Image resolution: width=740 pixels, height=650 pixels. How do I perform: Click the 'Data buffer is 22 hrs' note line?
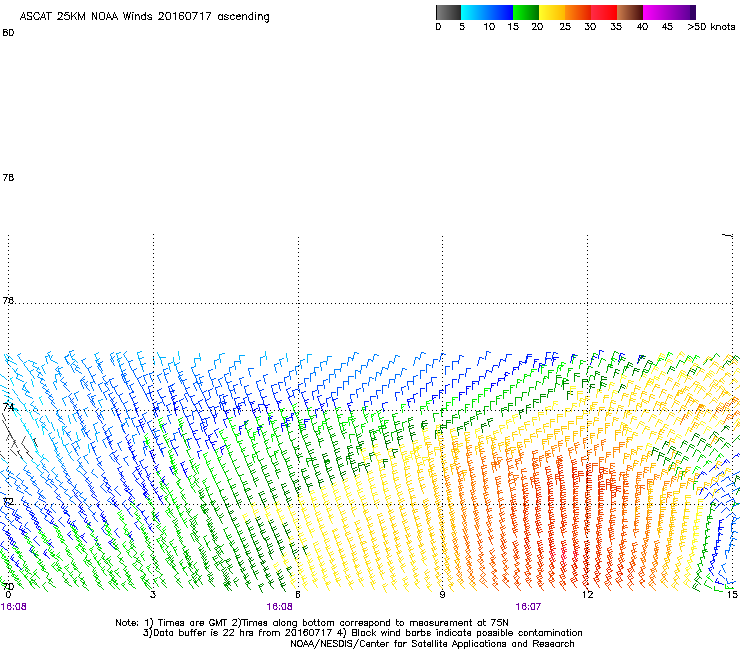(363, 633)
